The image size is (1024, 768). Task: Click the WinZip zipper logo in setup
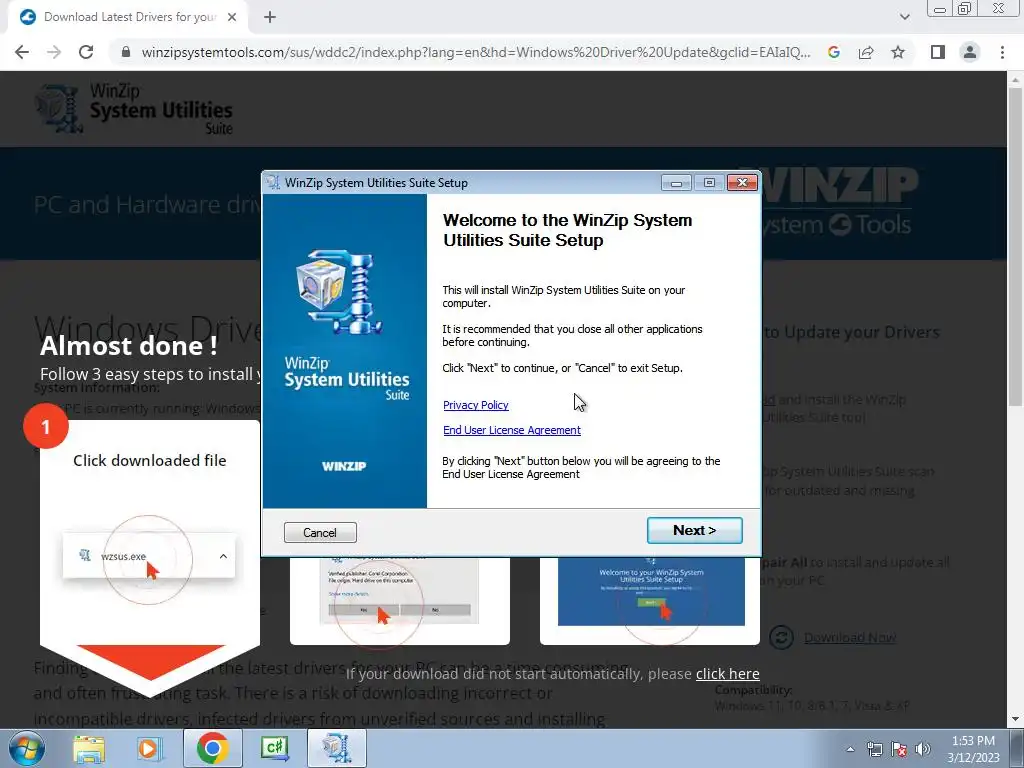340,293
